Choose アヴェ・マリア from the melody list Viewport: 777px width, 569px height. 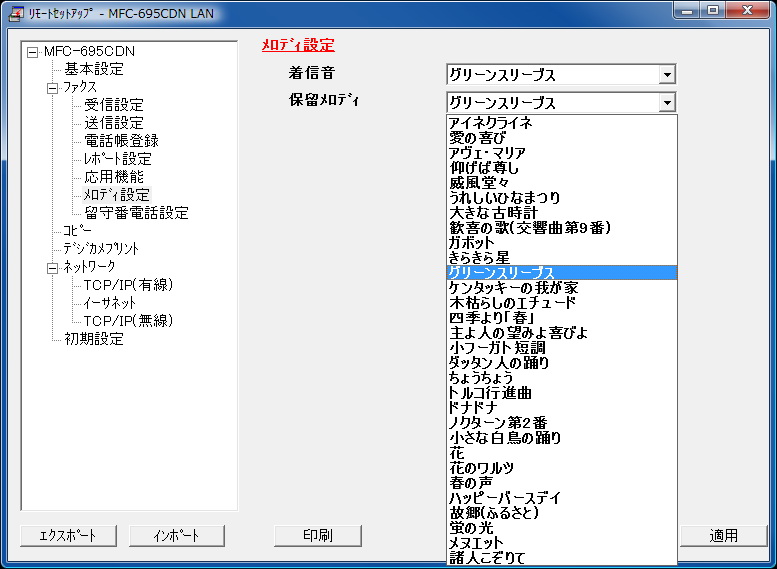[x=561, y=153]
